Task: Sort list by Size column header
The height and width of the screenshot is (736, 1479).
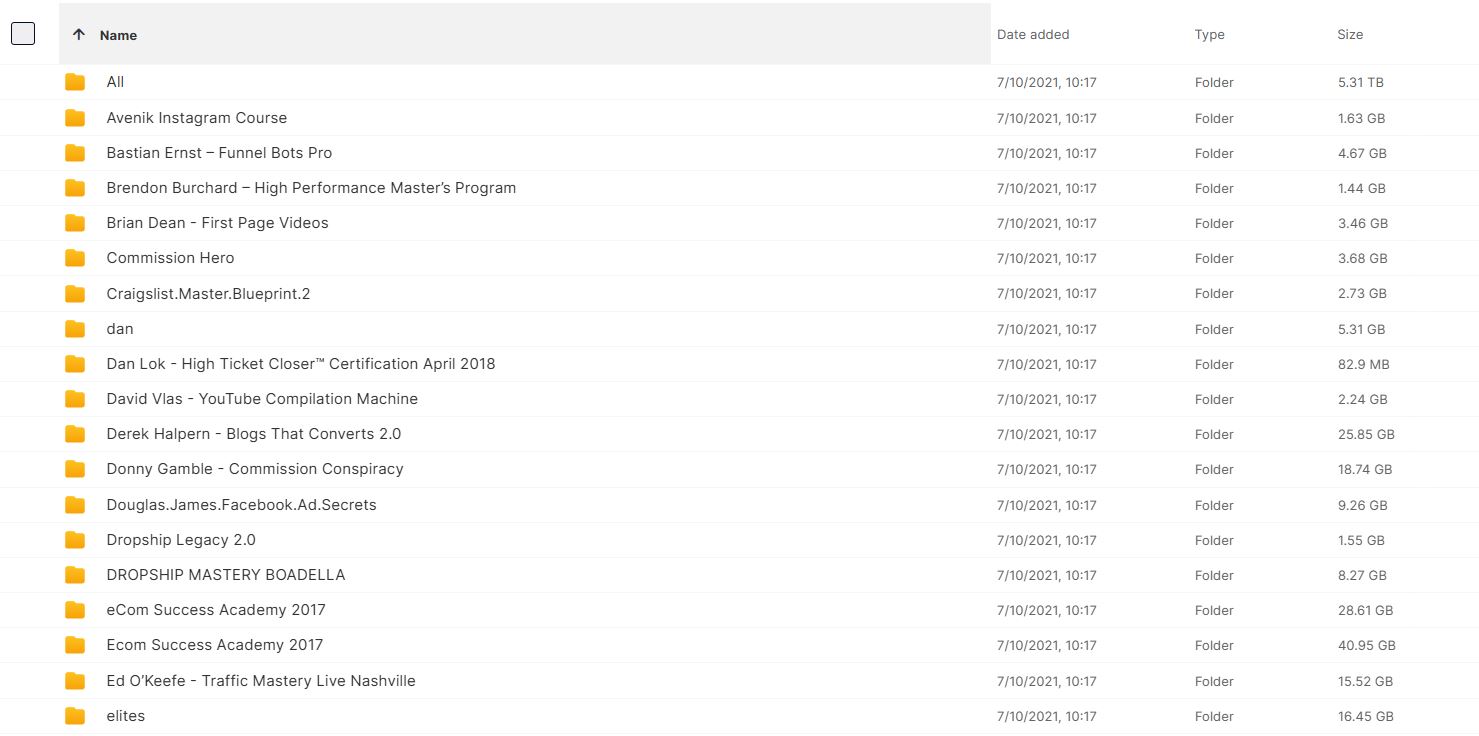Action: point(1350,35)
